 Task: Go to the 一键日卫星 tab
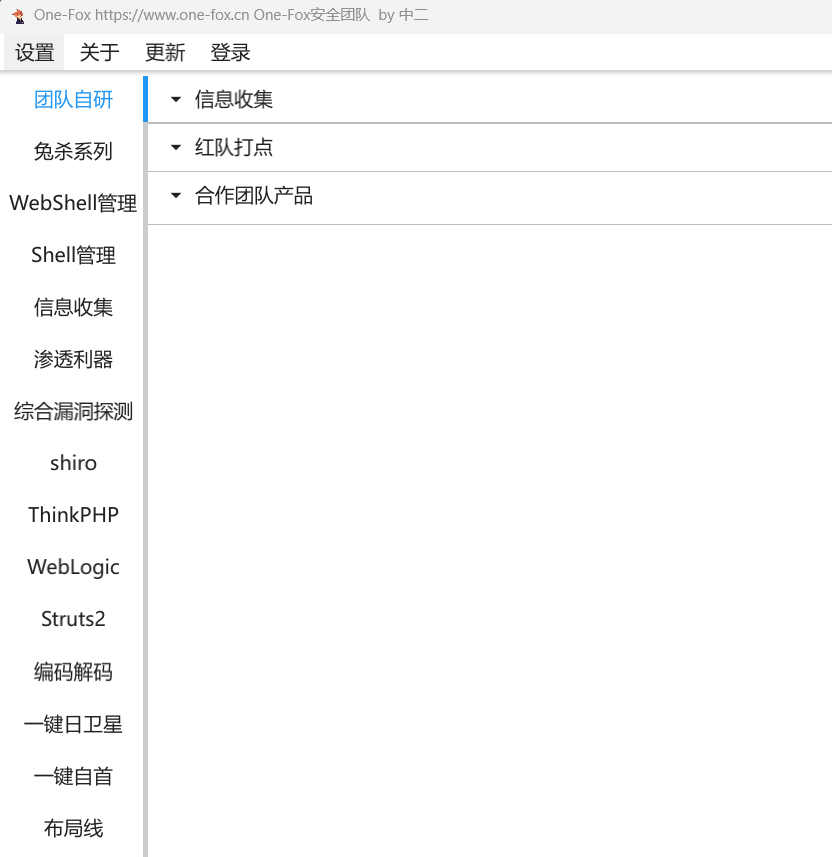[x=73, y=724]
